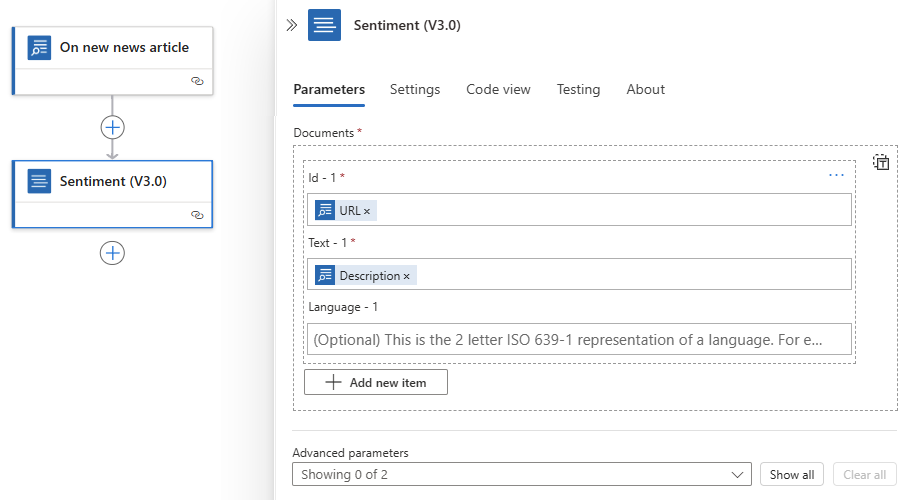900x500 pixels.
Task: Open the Code view tab
Action: (x=498, y=90)
